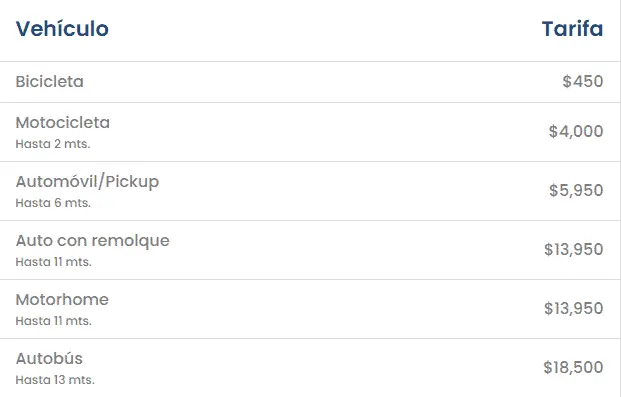Image resolution: width=621 pixels, height=397 pixels.
Task: Select the Auto con remolque label
Action: pyautogui.click(x=92, y=241)
